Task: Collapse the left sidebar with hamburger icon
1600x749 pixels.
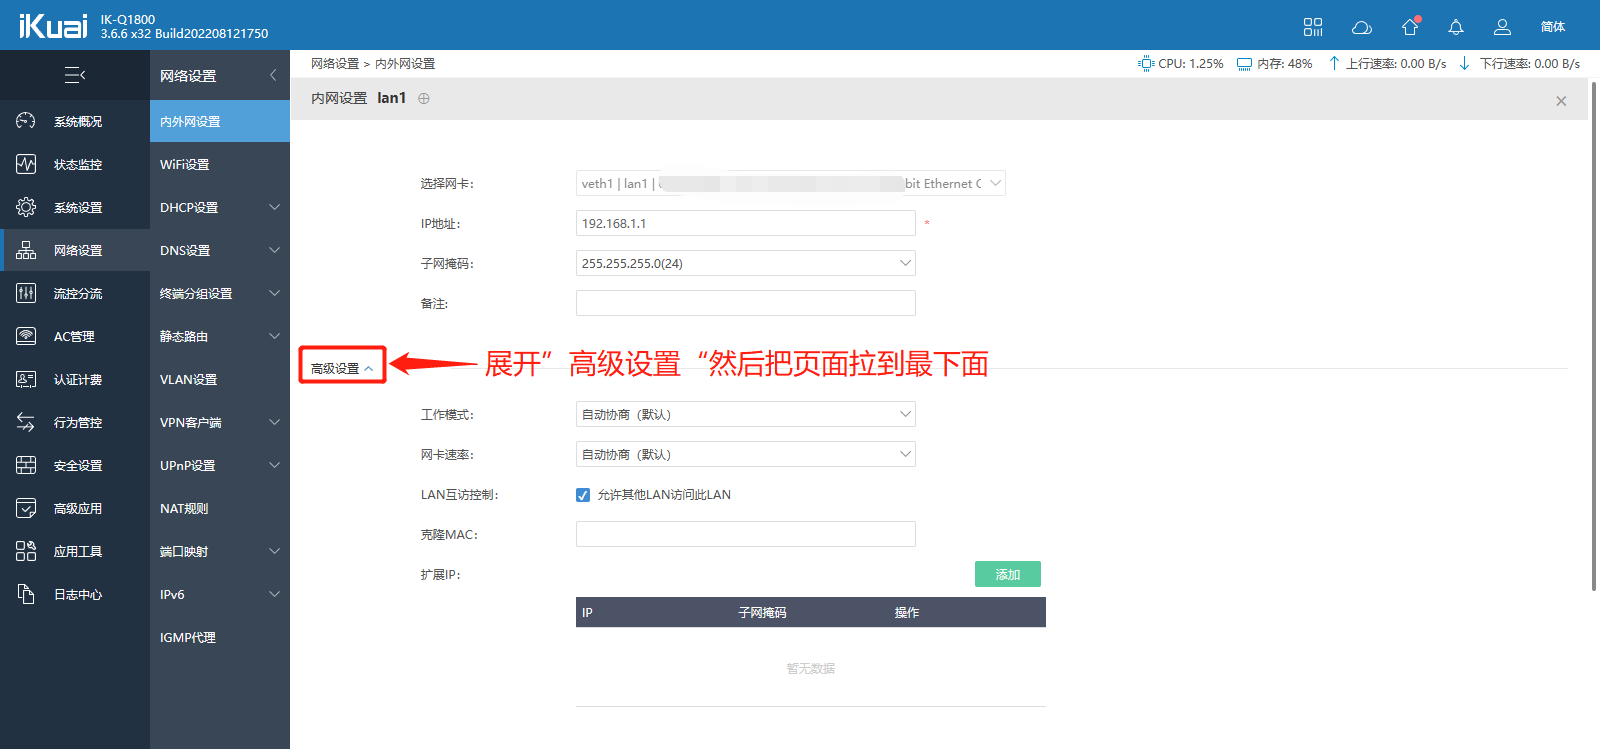Action: click(x=75, y=75)
